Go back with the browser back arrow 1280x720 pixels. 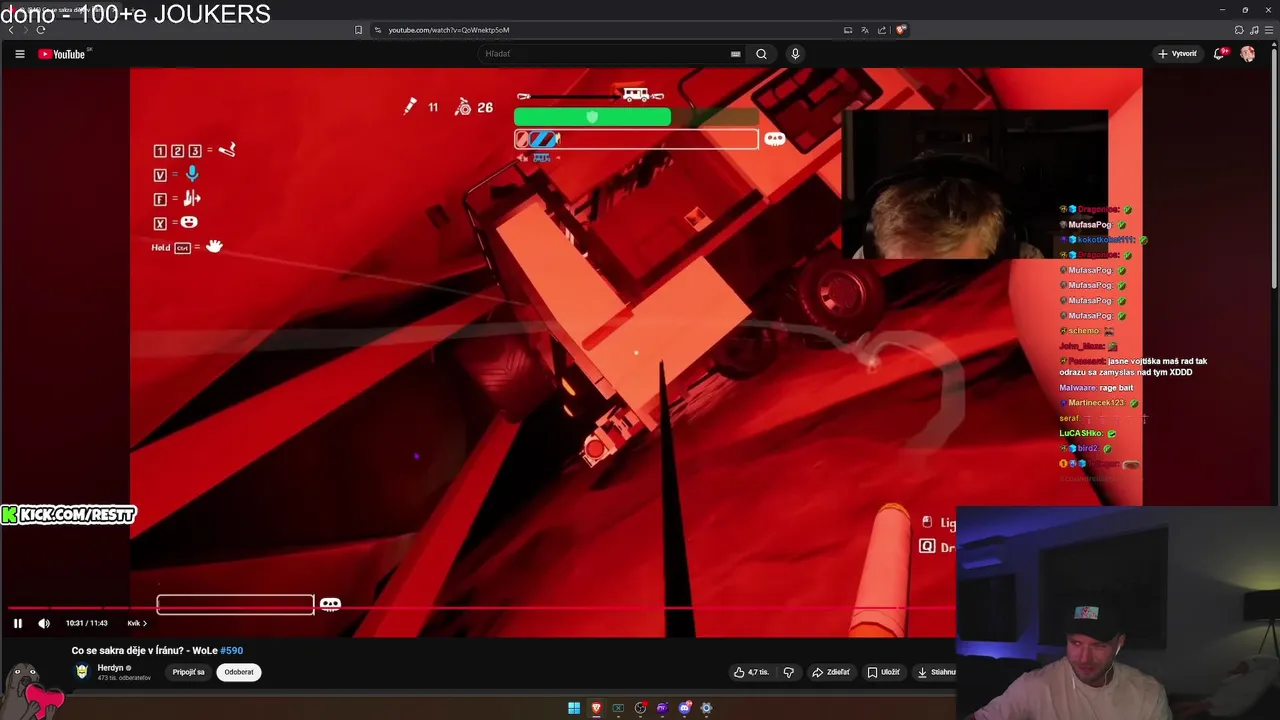(11, 30)
